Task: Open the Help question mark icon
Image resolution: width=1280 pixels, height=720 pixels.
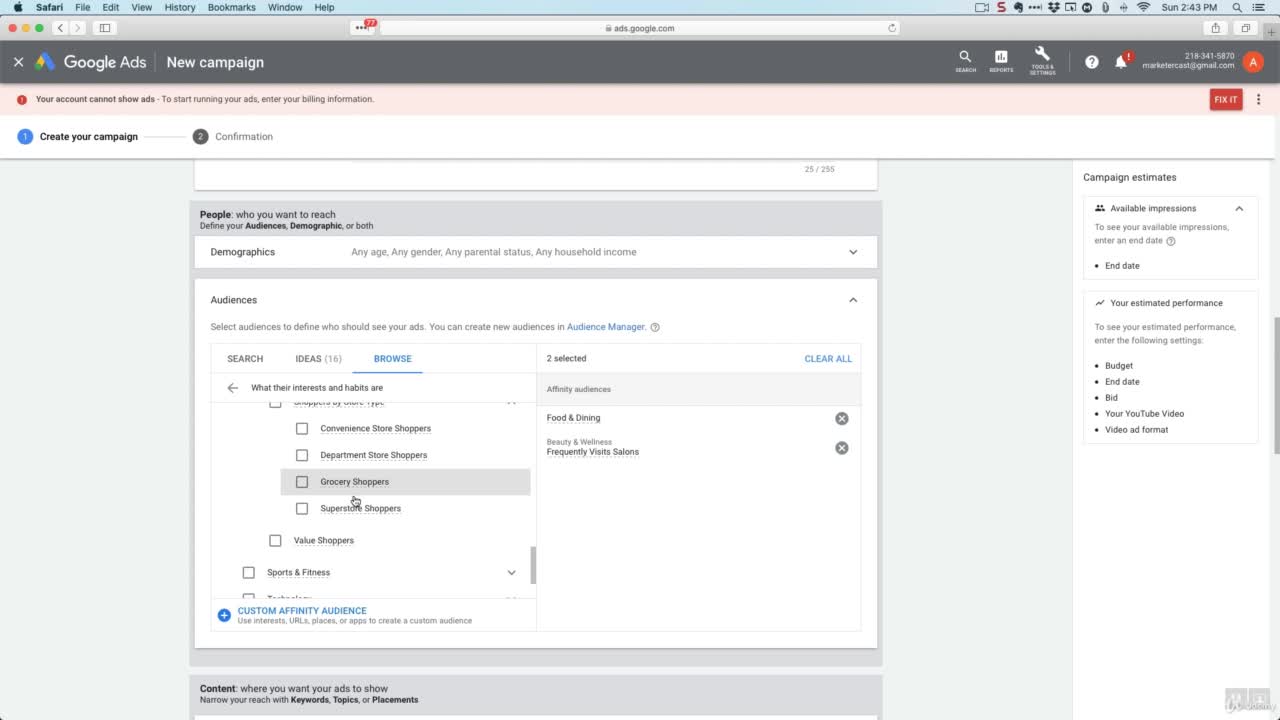Action: click(1092, 62)
